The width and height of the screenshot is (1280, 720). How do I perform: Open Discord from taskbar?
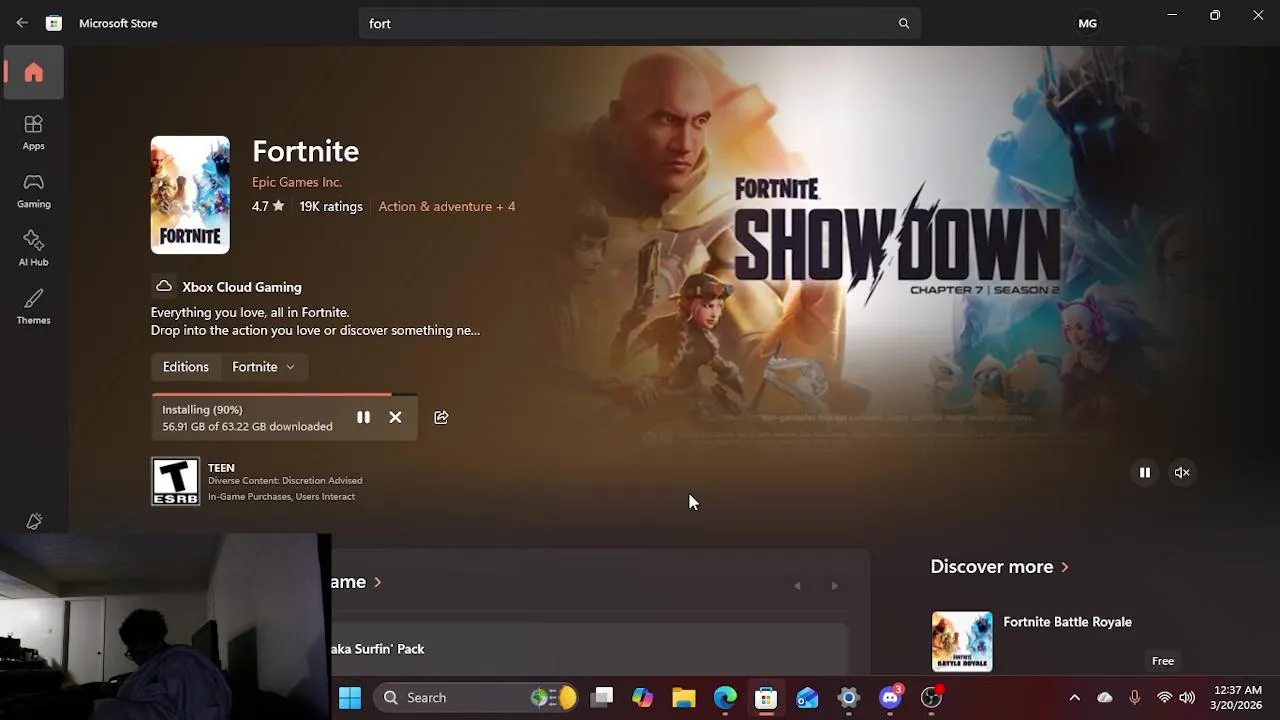[890, 698]
